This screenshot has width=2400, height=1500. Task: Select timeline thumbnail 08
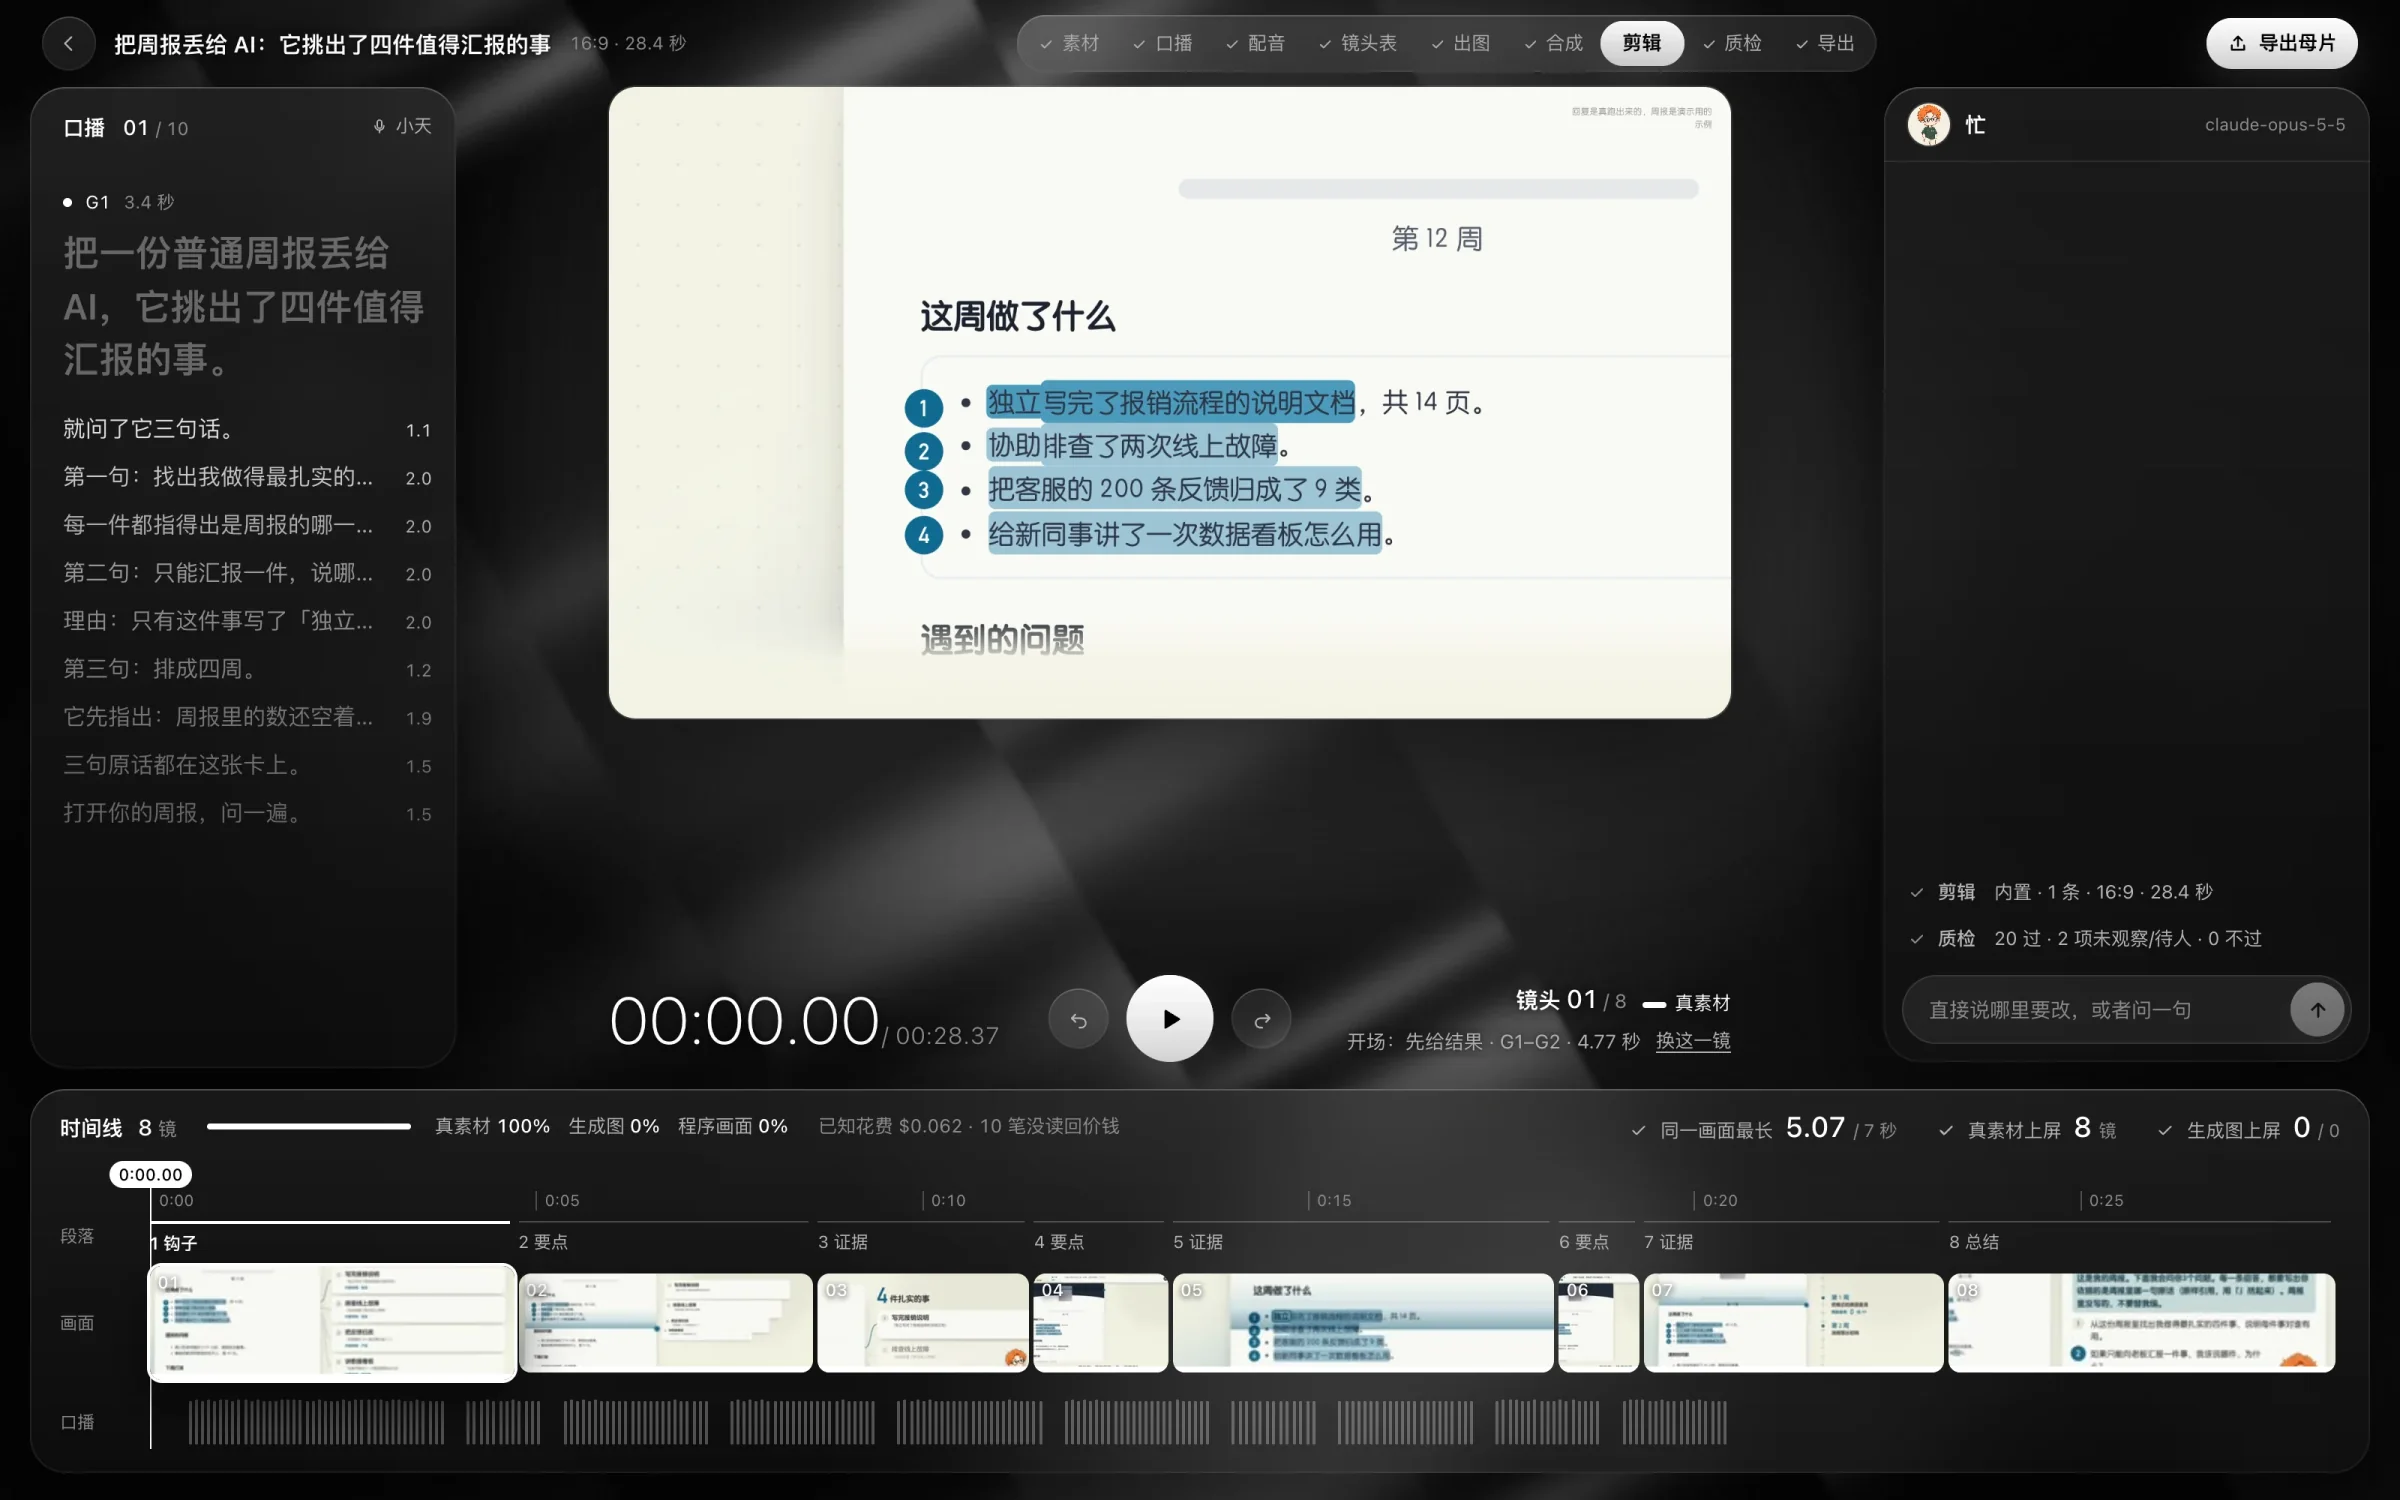[x=2141, y=1322]
